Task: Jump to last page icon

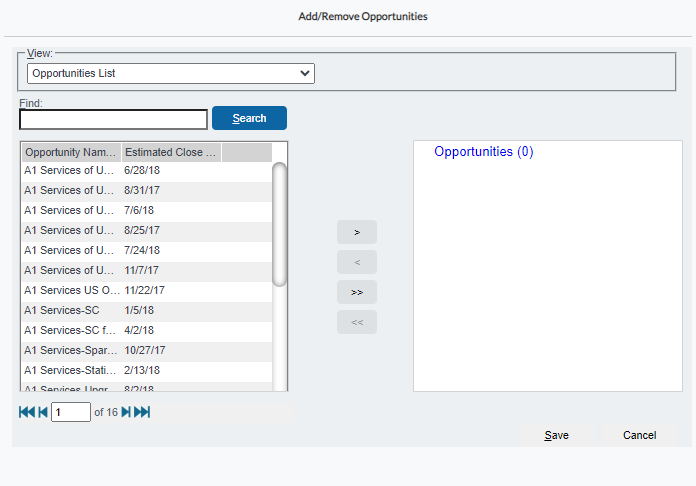Action: click(142, 412)
